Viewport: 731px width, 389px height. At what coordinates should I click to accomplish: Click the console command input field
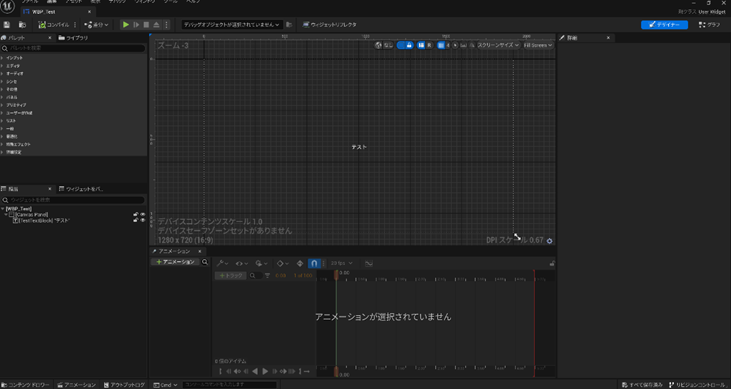[230, 385]
